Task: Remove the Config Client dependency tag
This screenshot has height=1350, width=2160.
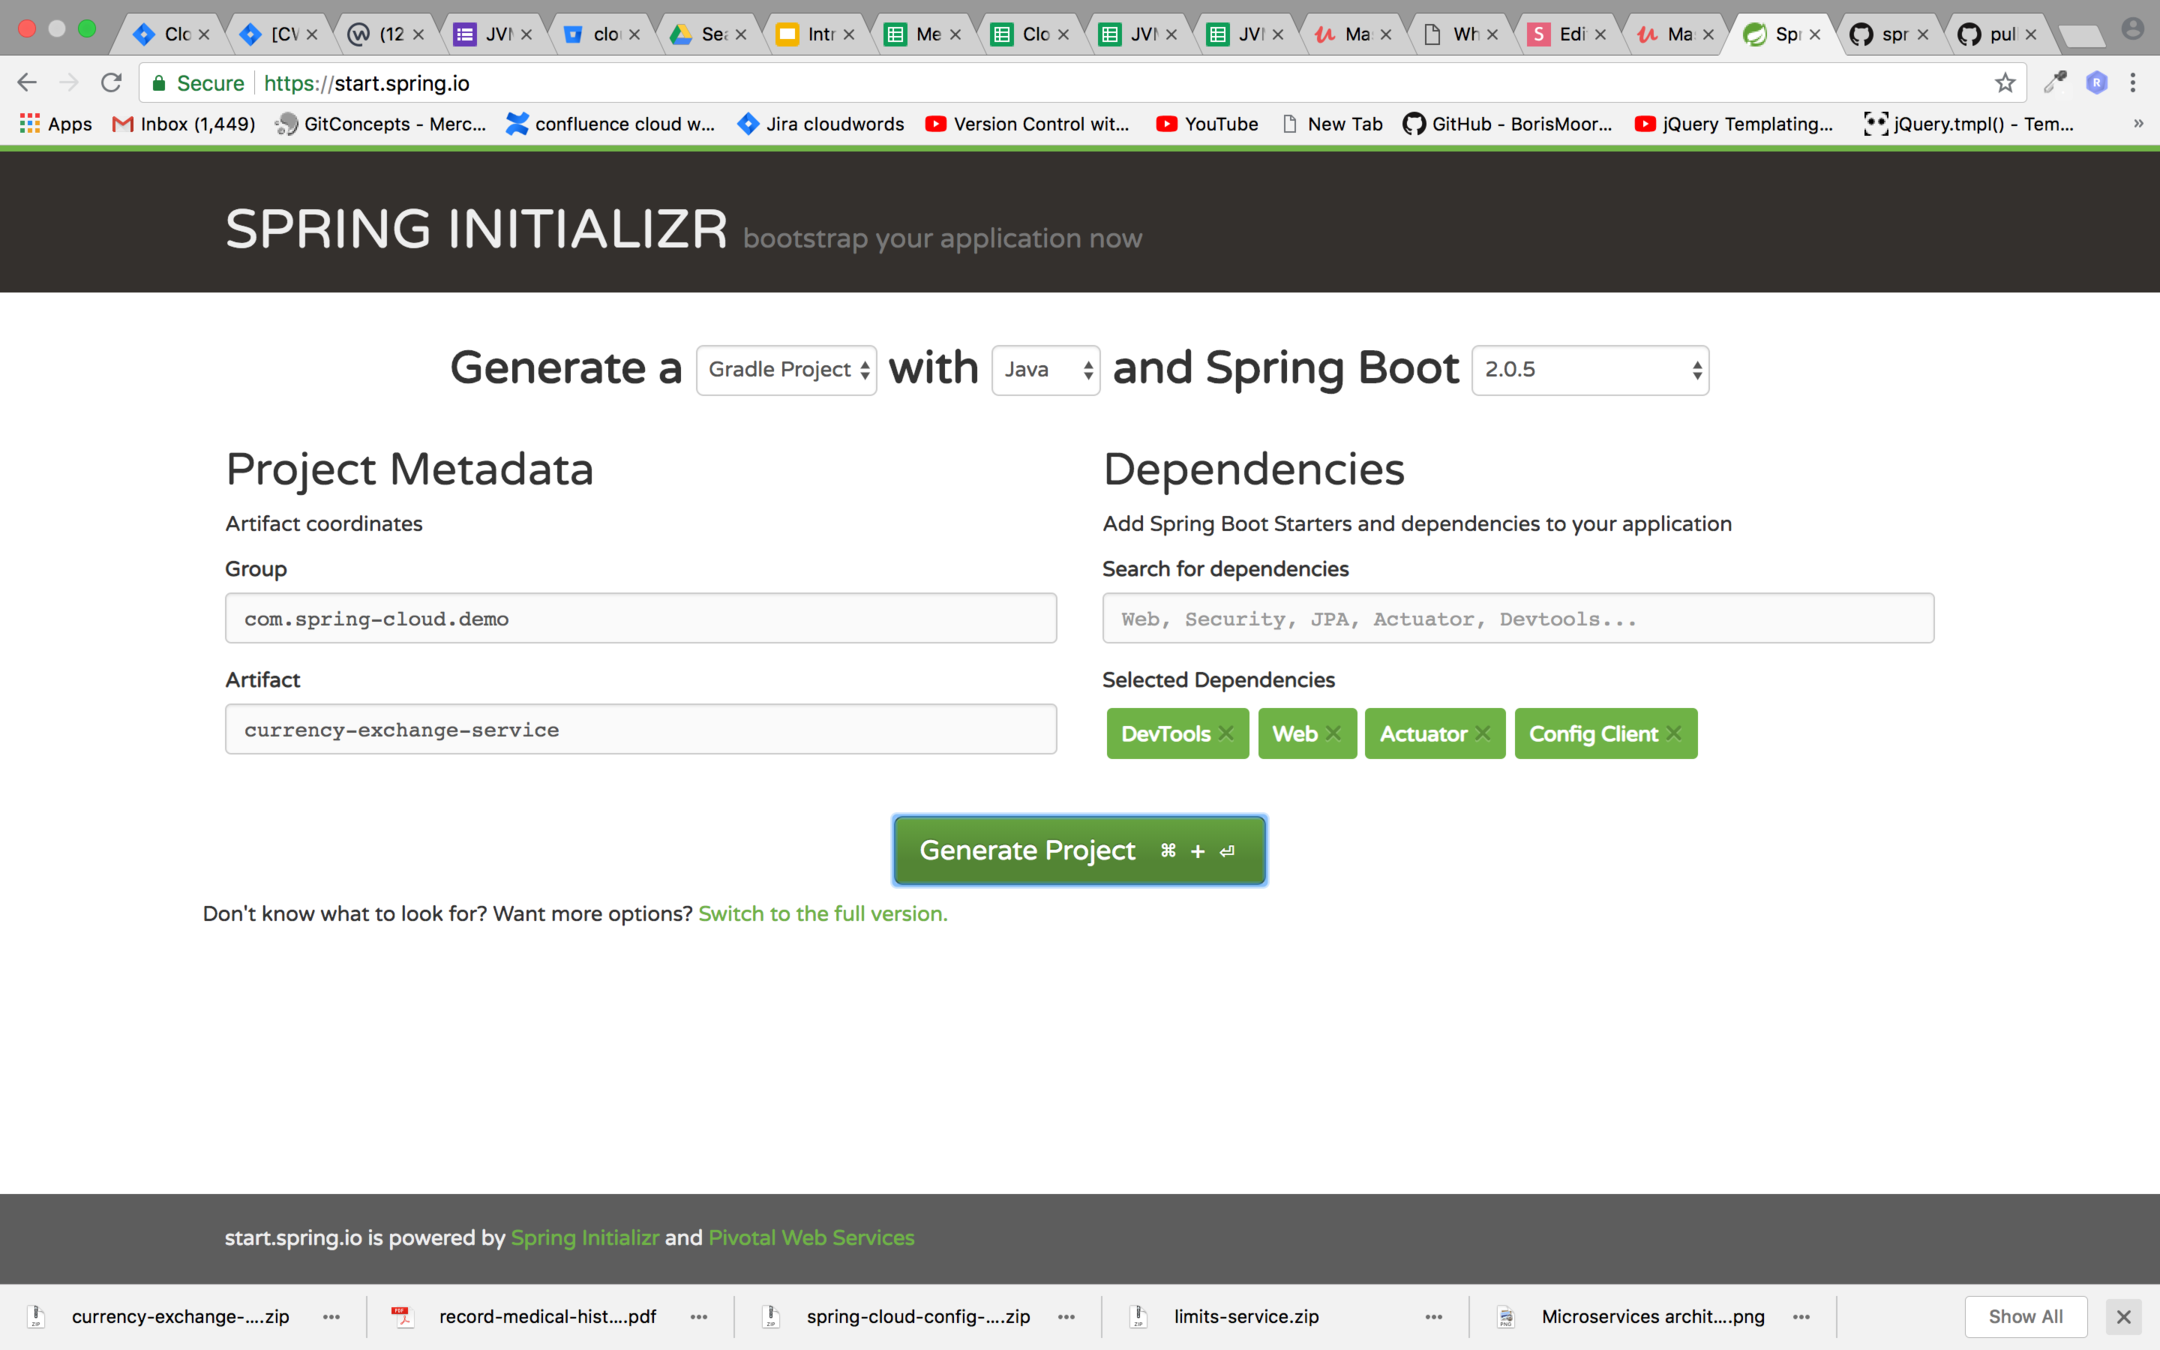Action: tap(1674, 733)
